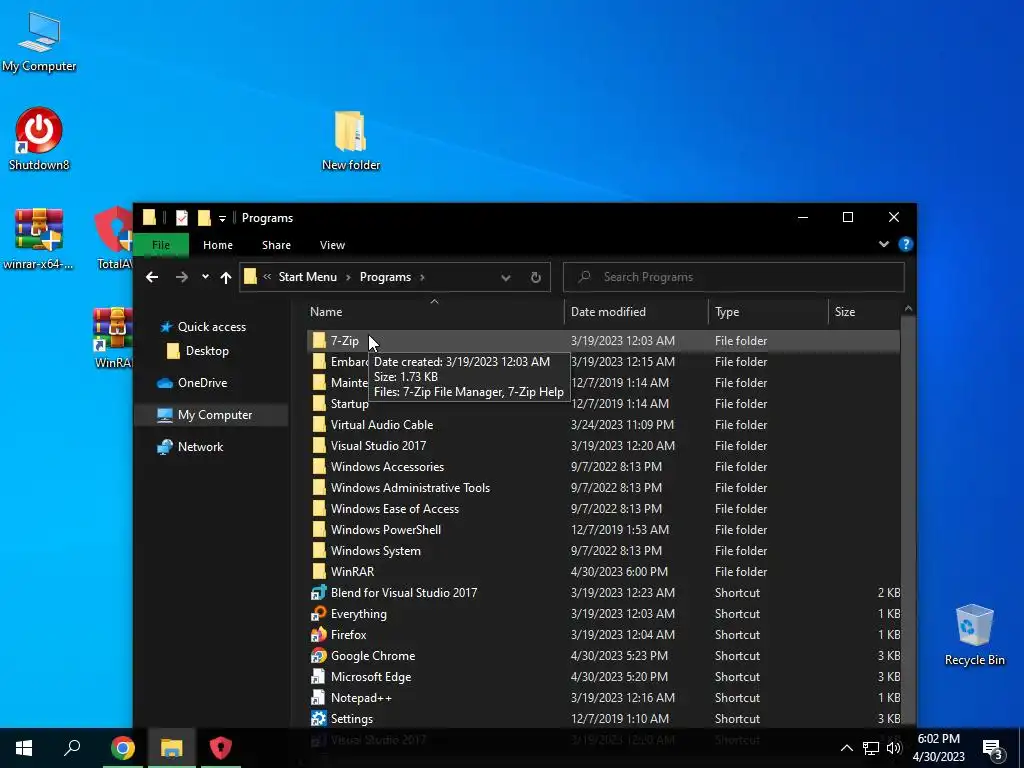Image resolution: width=1024 pixels, height=768 pixels.
Task: Open the Share ribbon tab
Action: pyautogui.click(x=276, y=245)
